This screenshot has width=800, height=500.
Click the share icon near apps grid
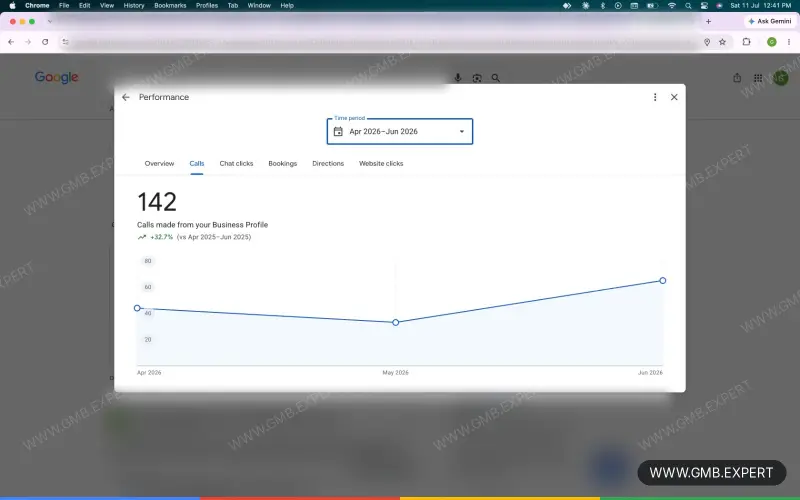(x=737, y=78)
